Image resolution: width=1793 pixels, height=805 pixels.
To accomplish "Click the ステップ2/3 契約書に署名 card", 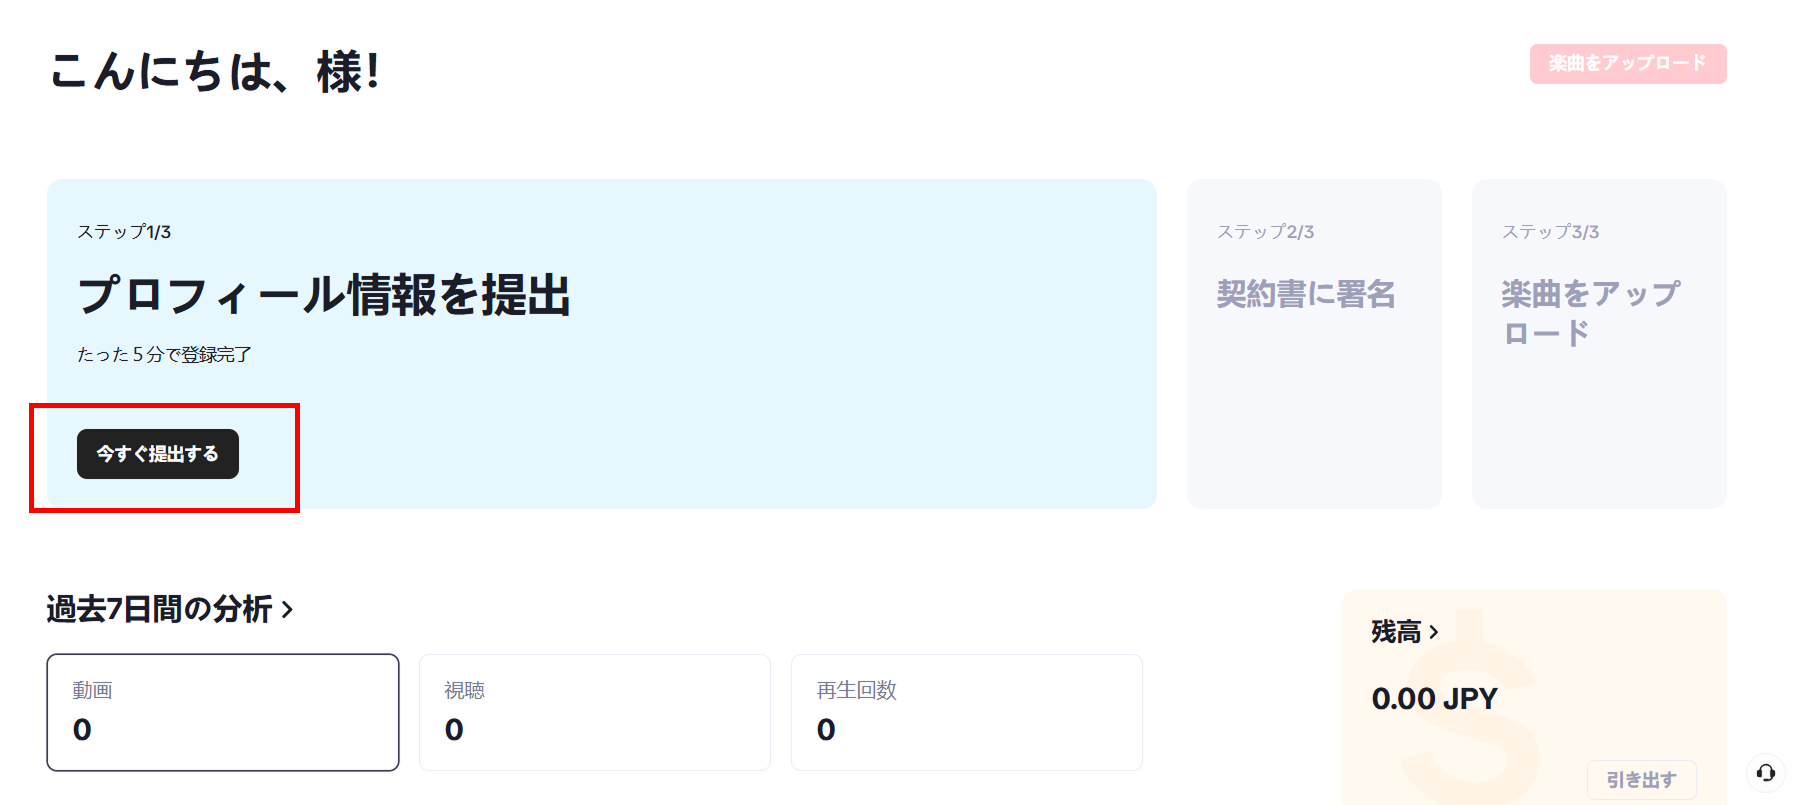I will coord(1314,344).
